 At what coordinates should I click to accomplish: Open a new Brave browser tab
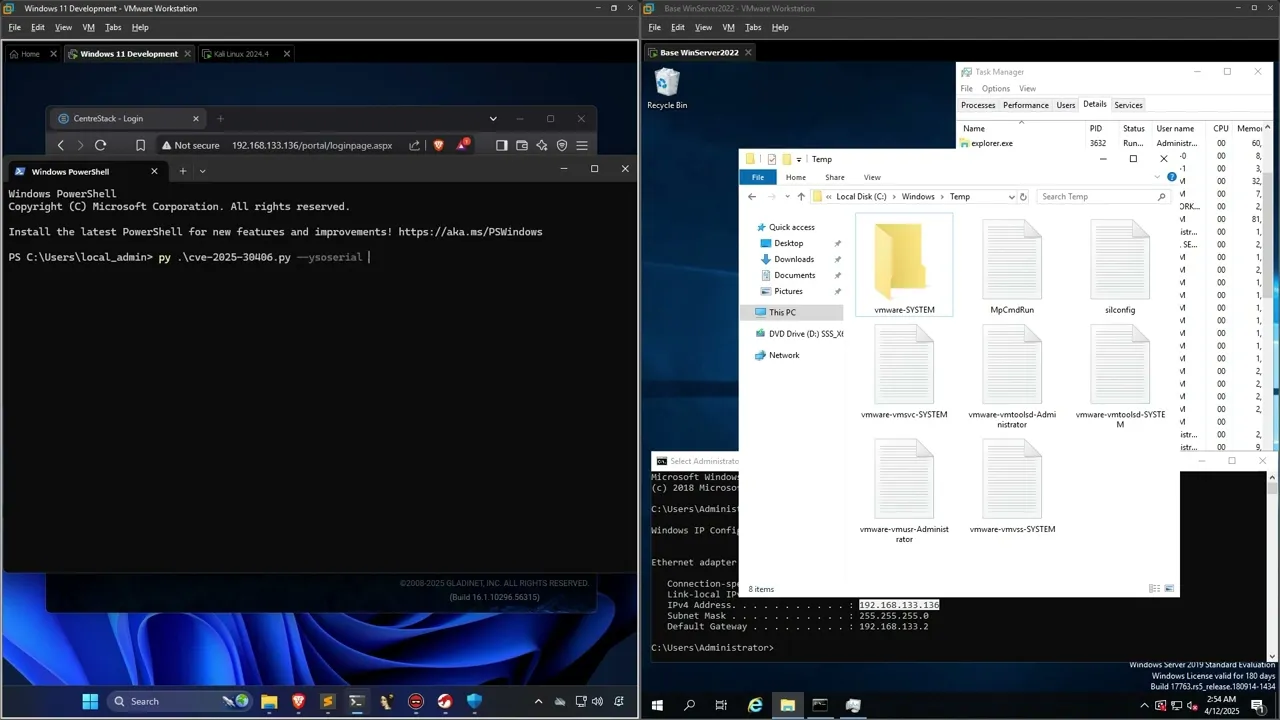[221, 118]
